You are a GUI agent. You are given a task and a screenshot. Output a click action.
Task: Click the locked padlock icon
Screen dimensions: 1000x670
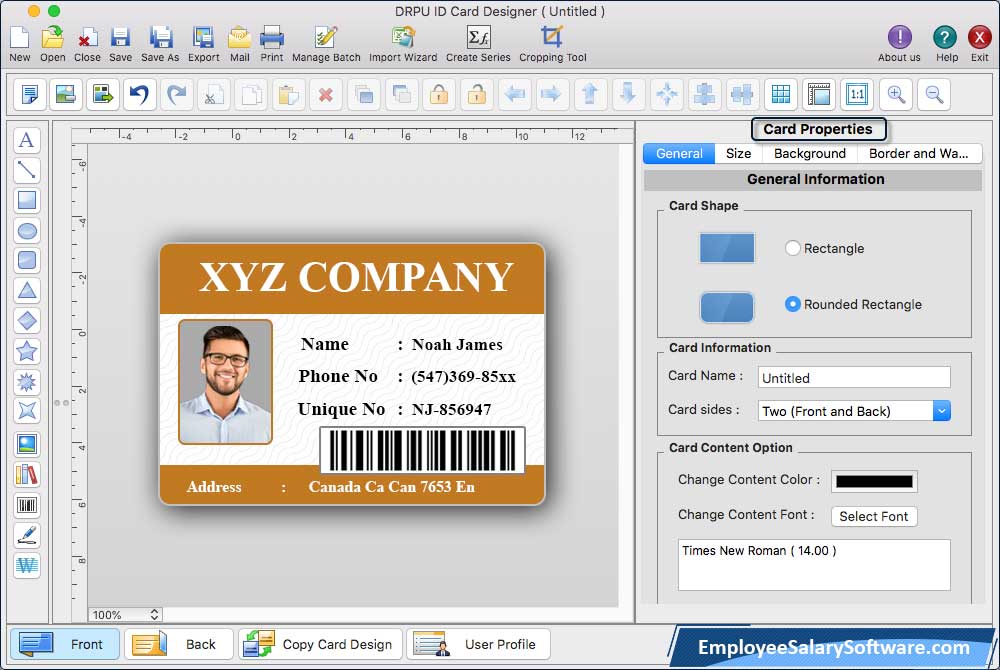[x=439, y=94]
